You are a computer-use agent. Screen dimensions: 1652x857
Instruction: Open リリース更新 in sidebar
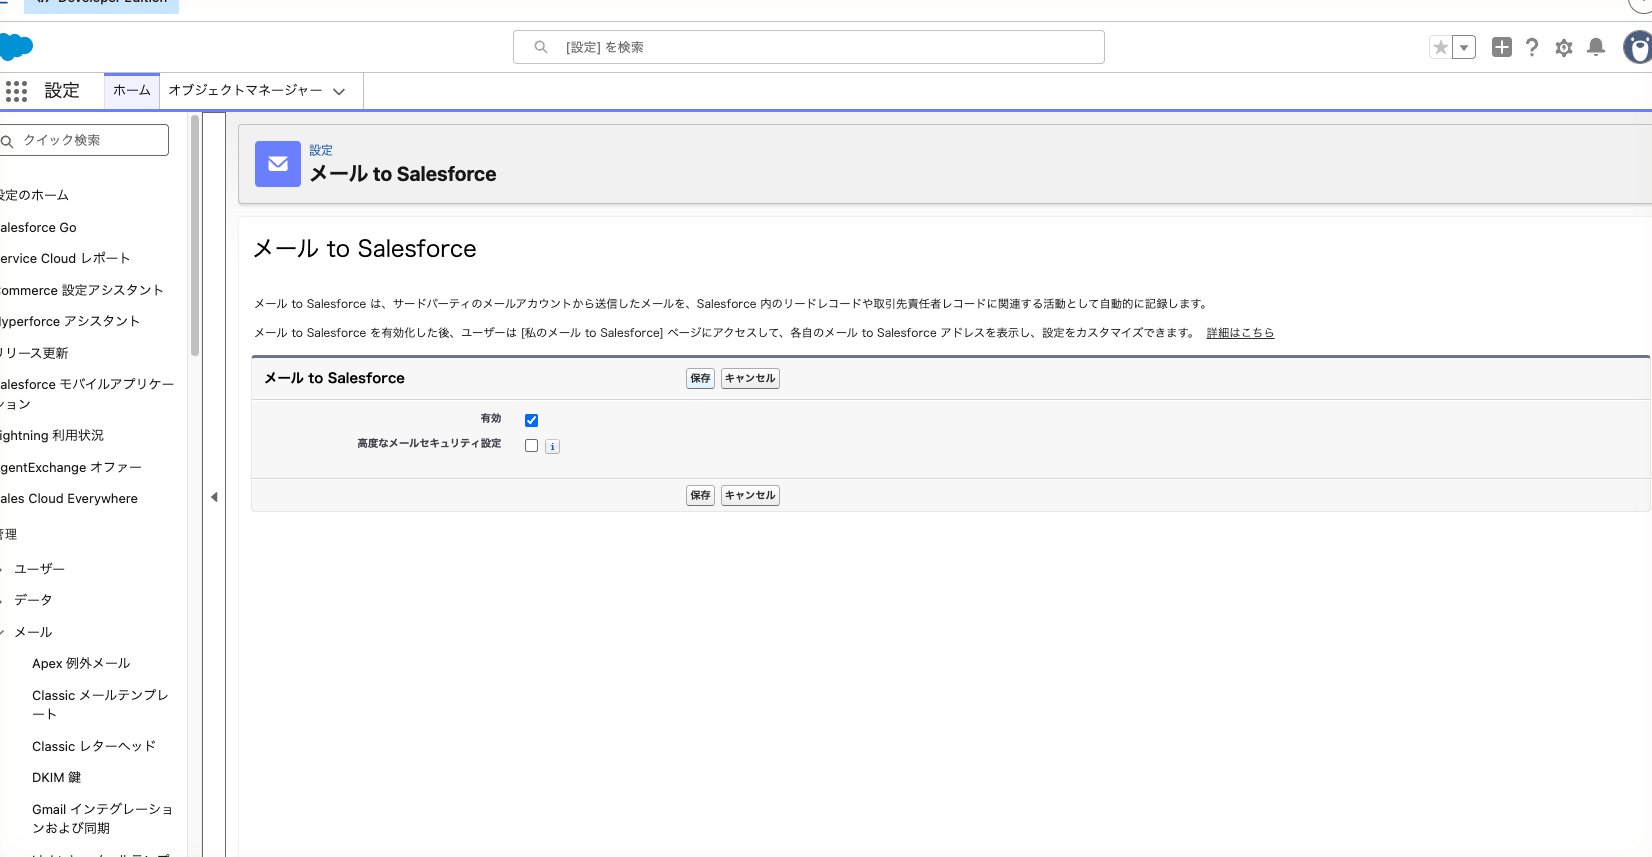click(x=34, y=353)
